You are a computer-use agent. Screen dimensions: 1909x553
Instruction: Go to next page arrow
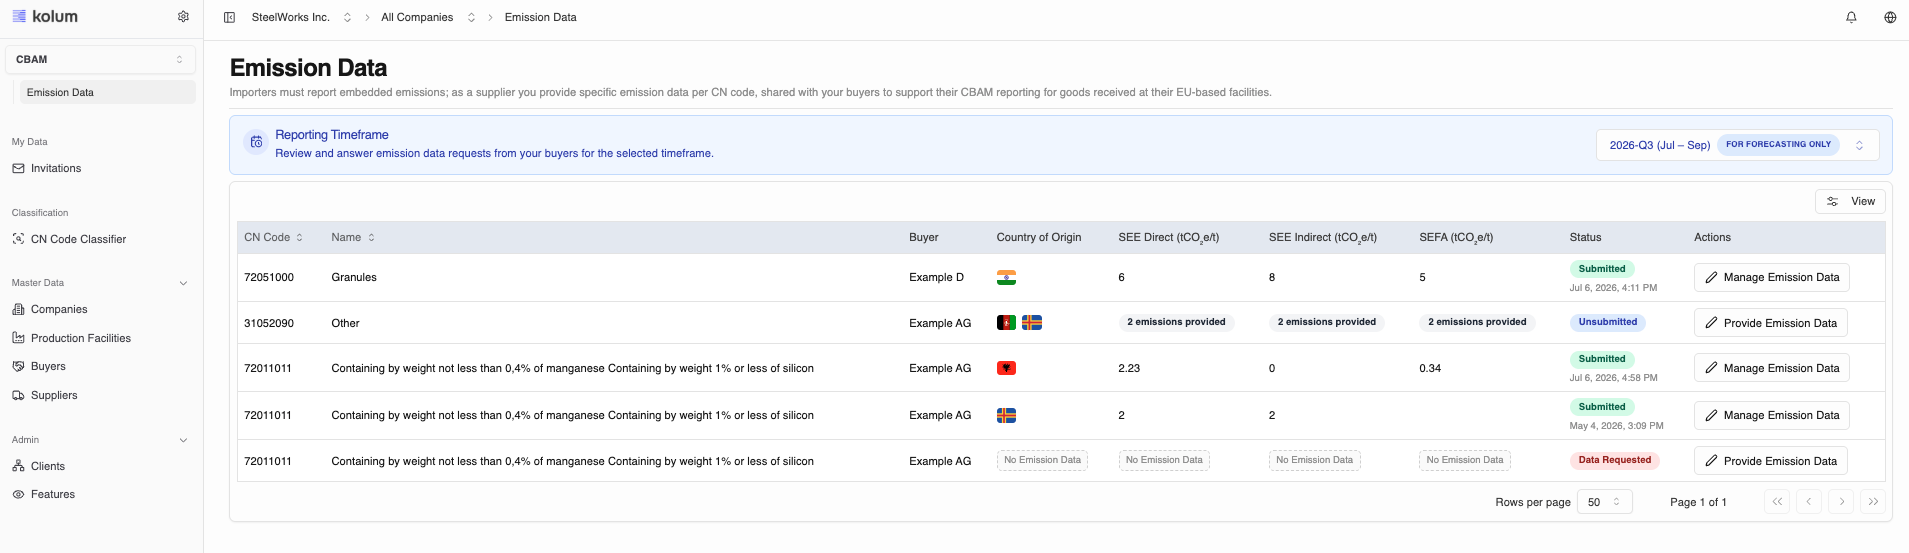click(1841, 502)
